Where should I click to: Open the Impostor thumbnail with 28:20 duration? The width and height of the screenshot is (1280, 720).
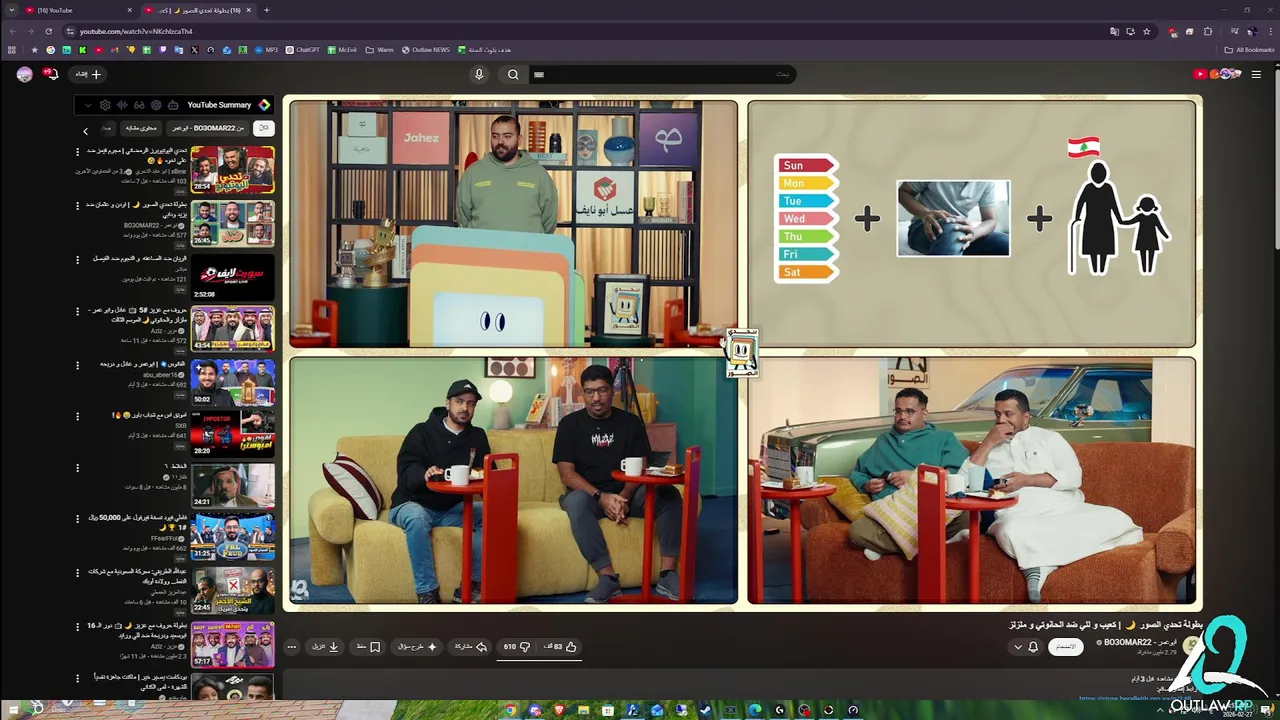point(232,436)
